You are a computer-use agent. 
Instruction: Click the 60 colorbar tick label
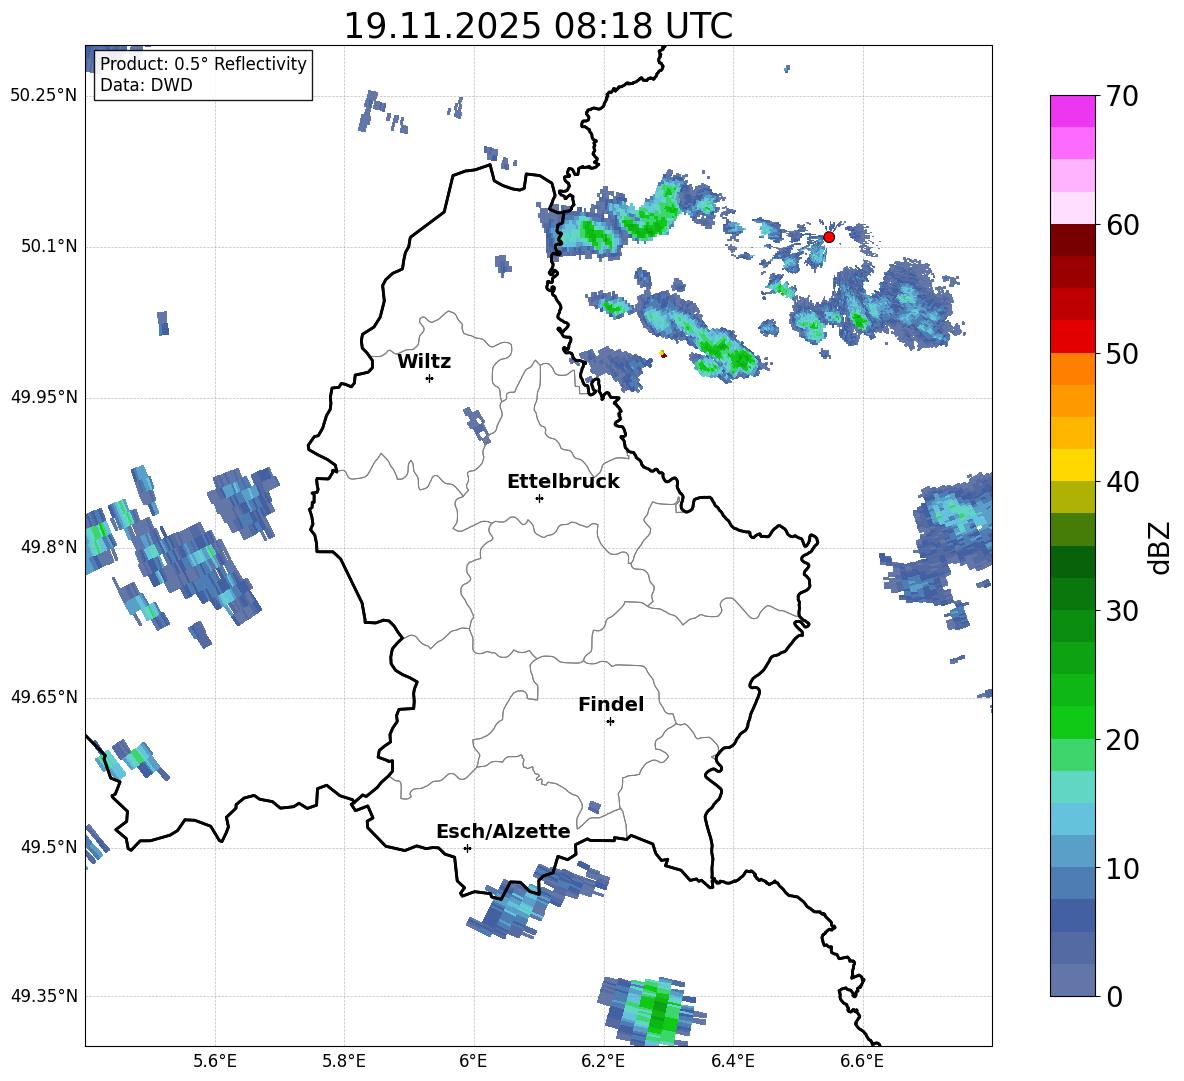(1121, 225)
